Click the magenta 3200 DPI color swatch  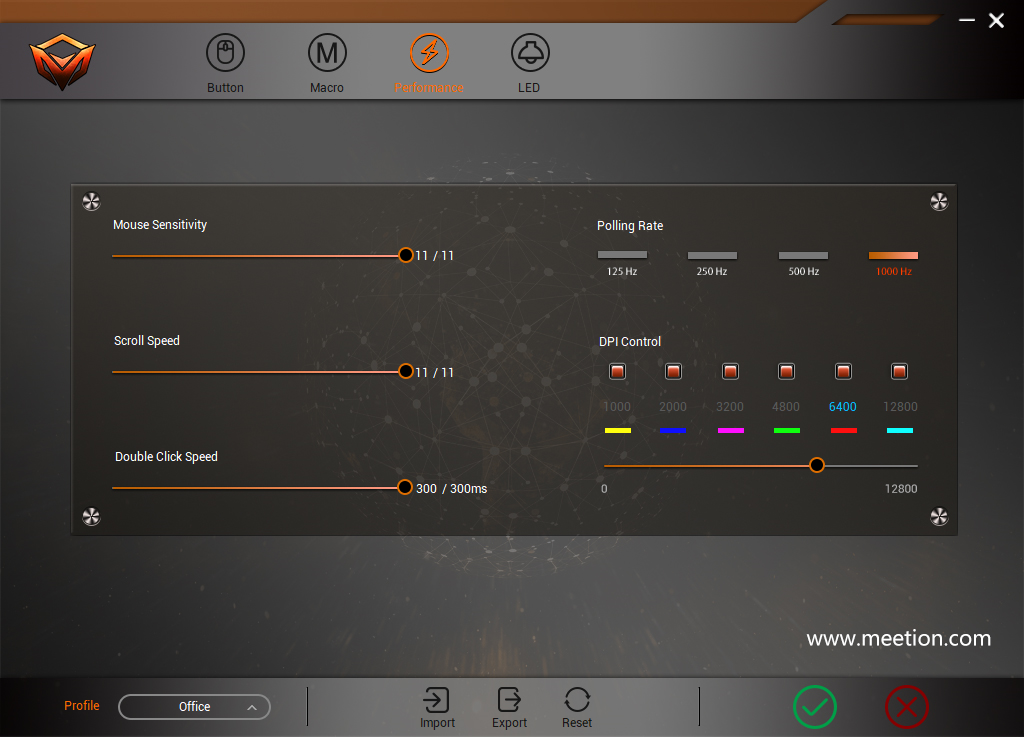point(729,430)
